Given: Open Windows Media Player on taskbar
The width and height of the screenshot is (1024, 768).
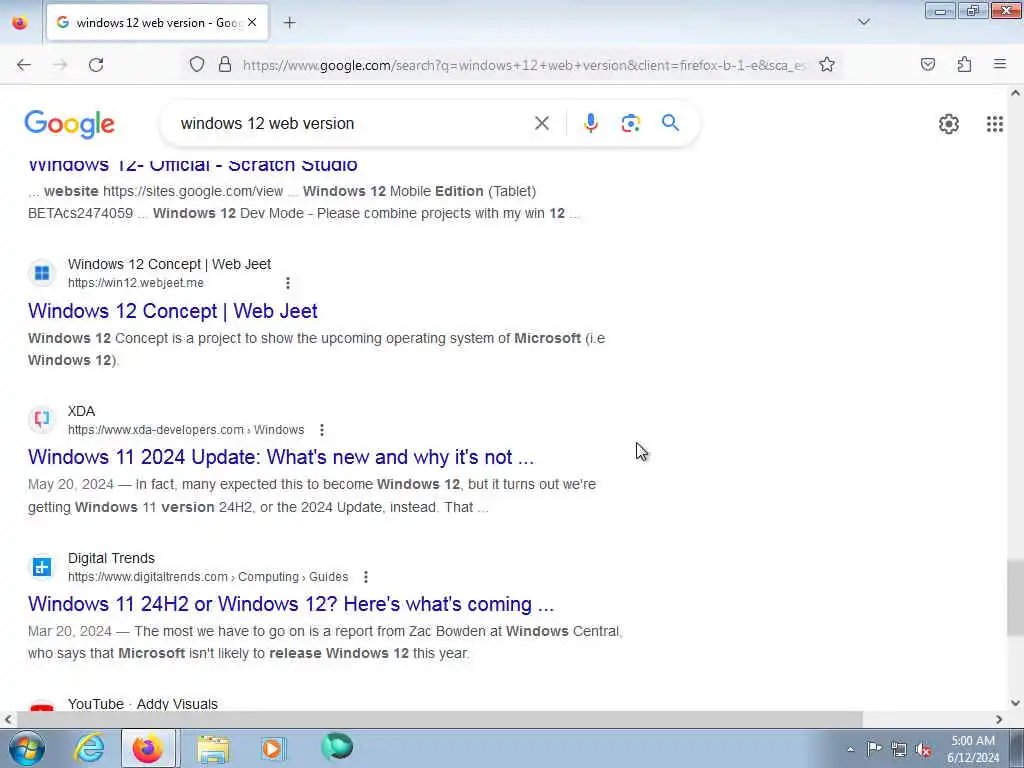Looking at the screenshot, I should click(273, 748).
